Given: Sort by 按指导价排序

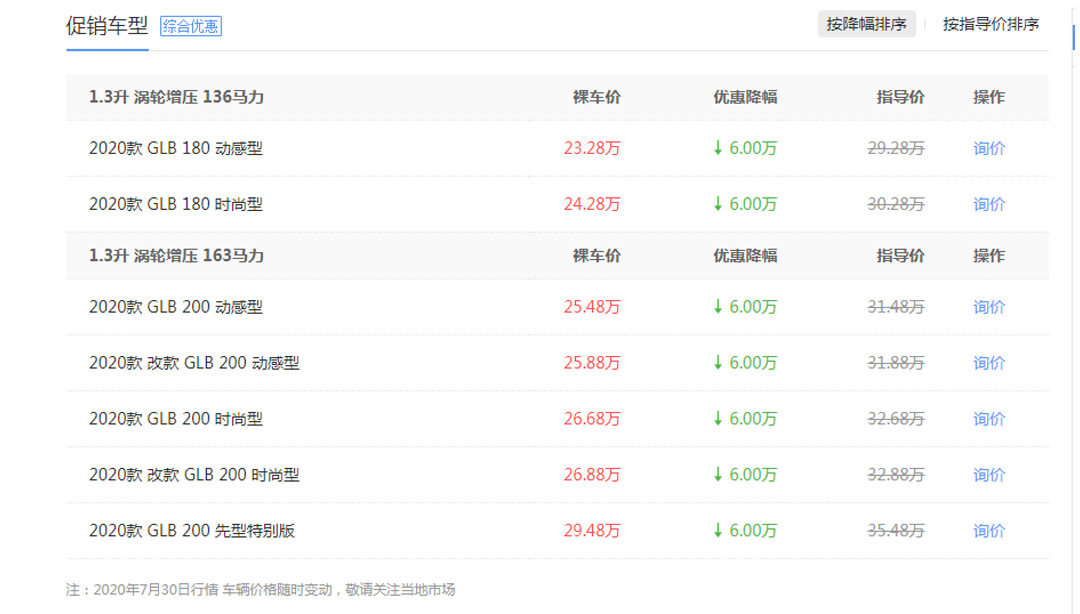Looking at the screenshot, I should click(990, 24).
